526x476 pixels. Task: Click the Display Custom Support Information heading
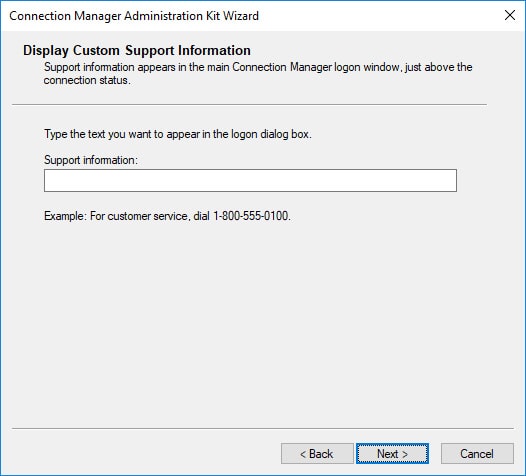tap(137, 50)
